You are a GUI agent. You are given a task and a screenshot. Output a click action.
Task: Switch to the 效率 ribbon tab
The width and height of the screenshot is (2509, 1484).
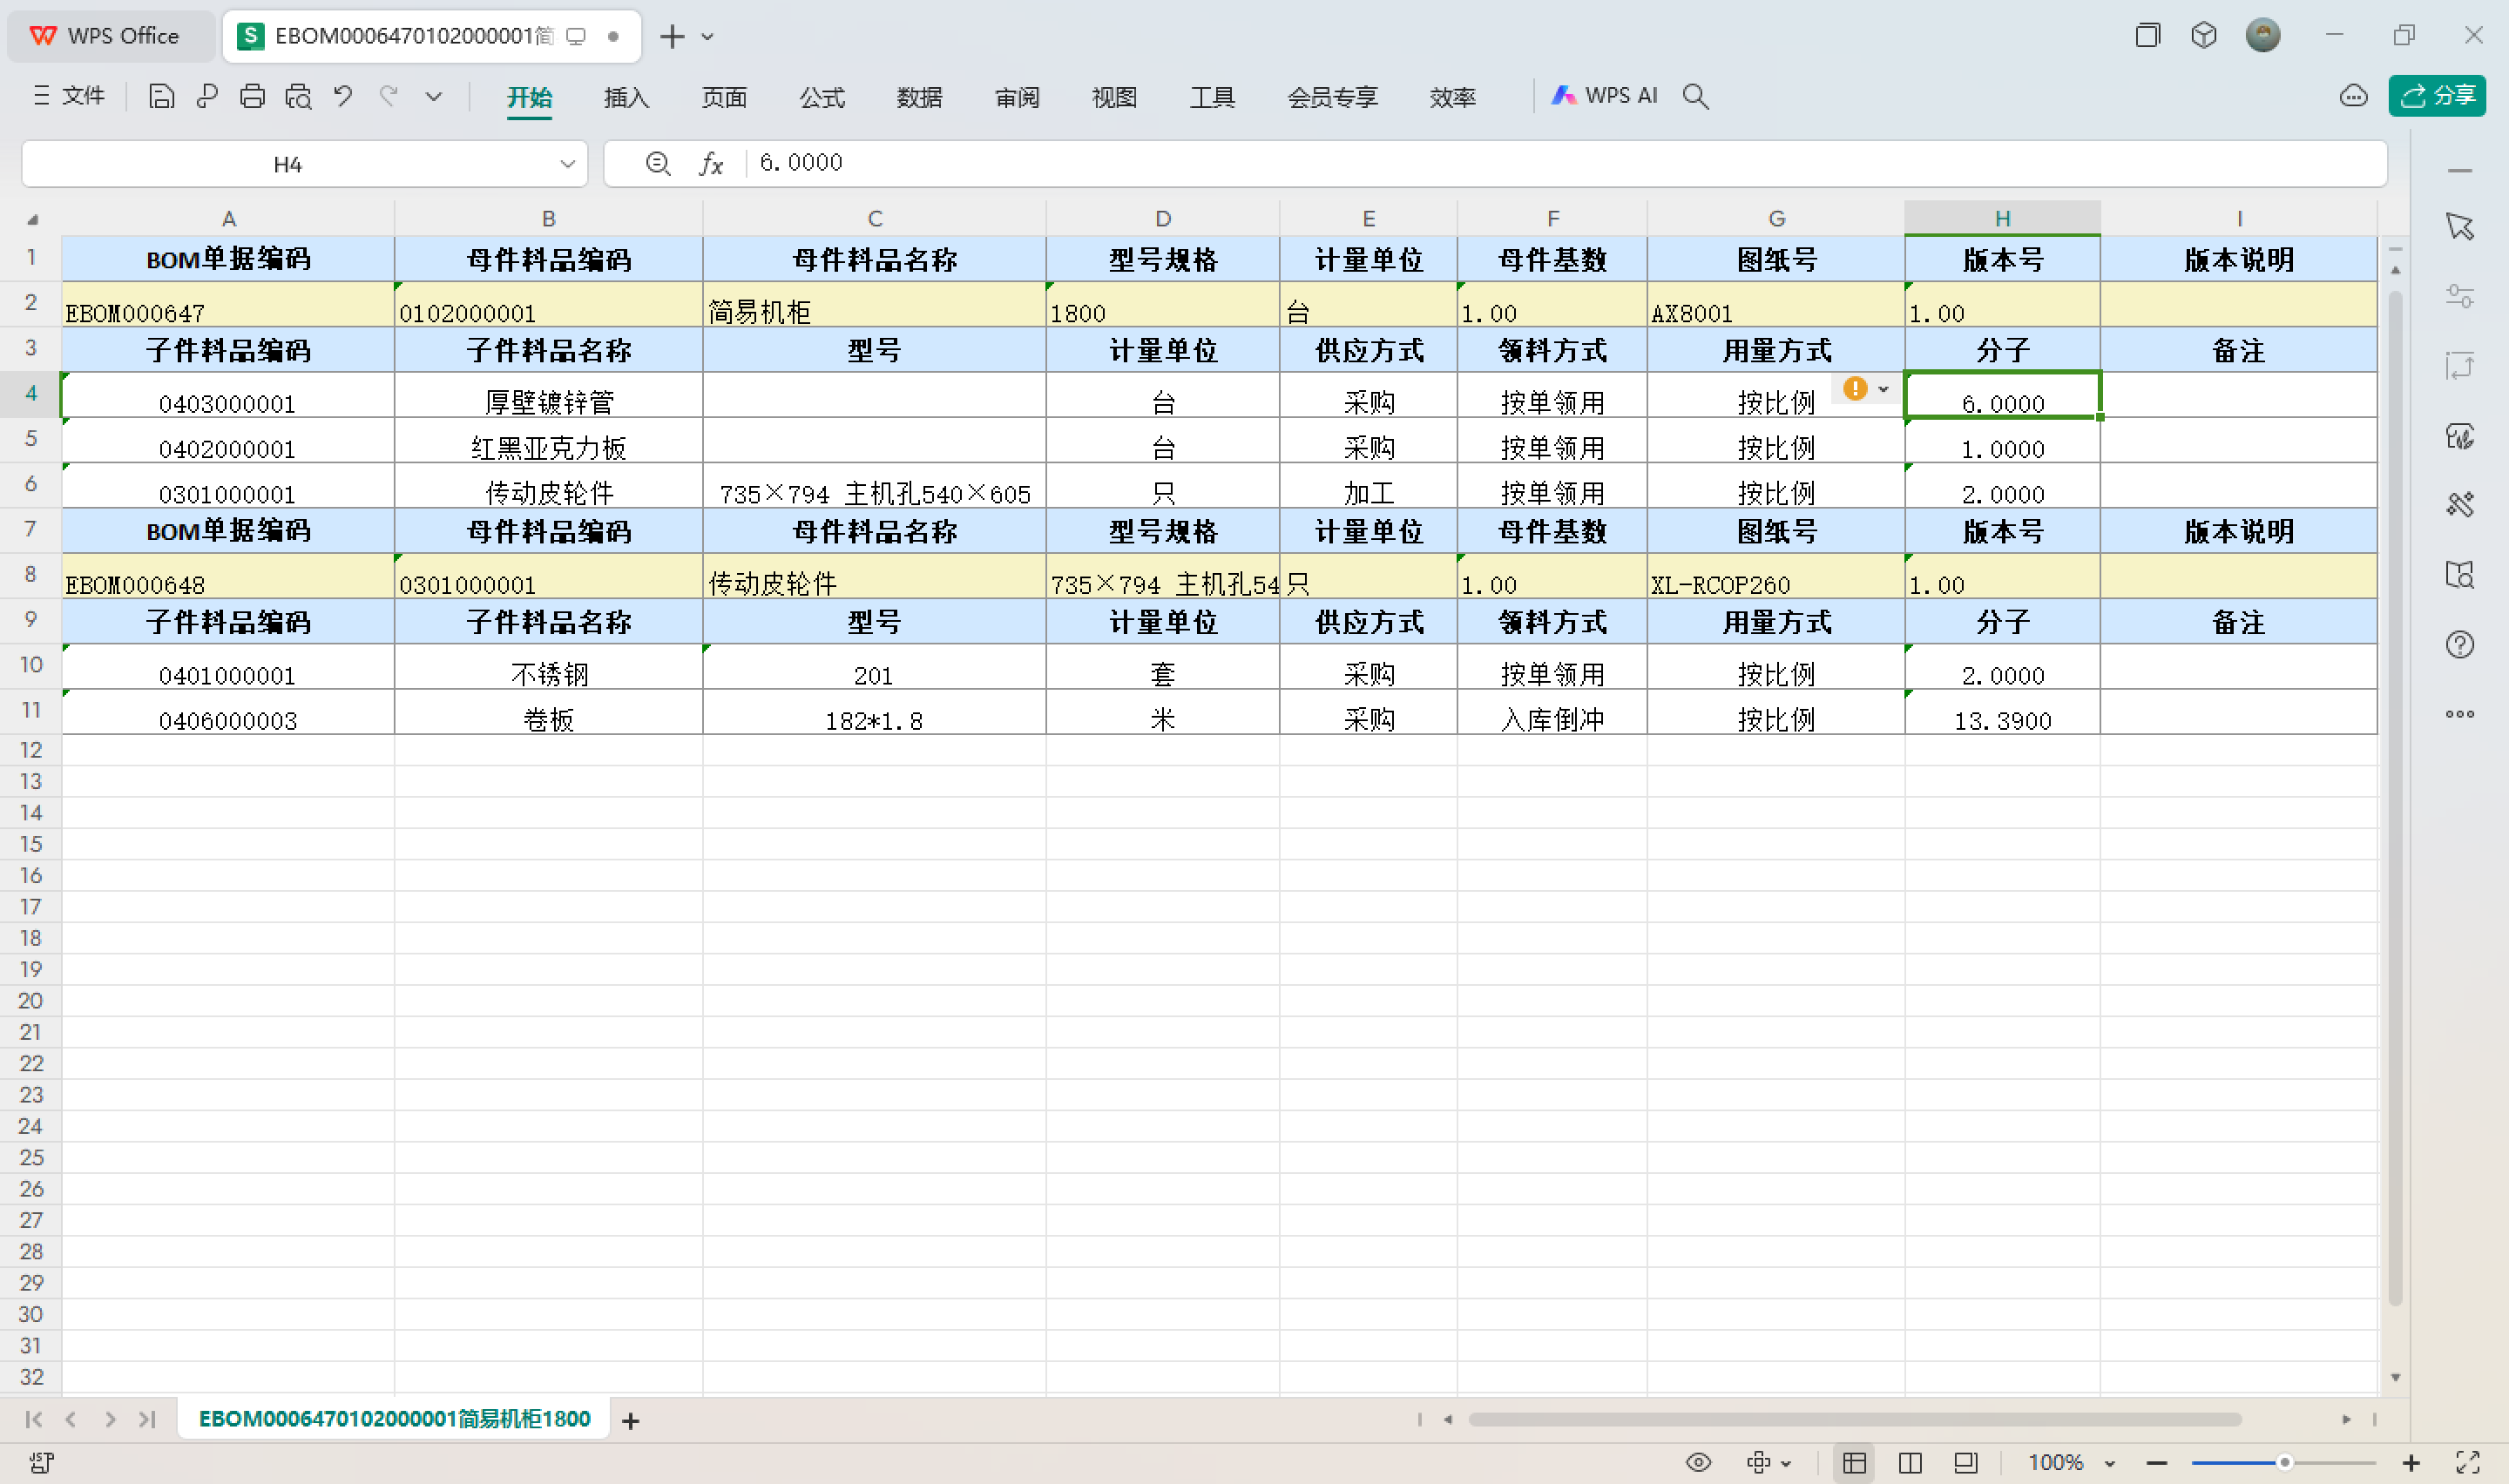click(x=1452, y=97)
